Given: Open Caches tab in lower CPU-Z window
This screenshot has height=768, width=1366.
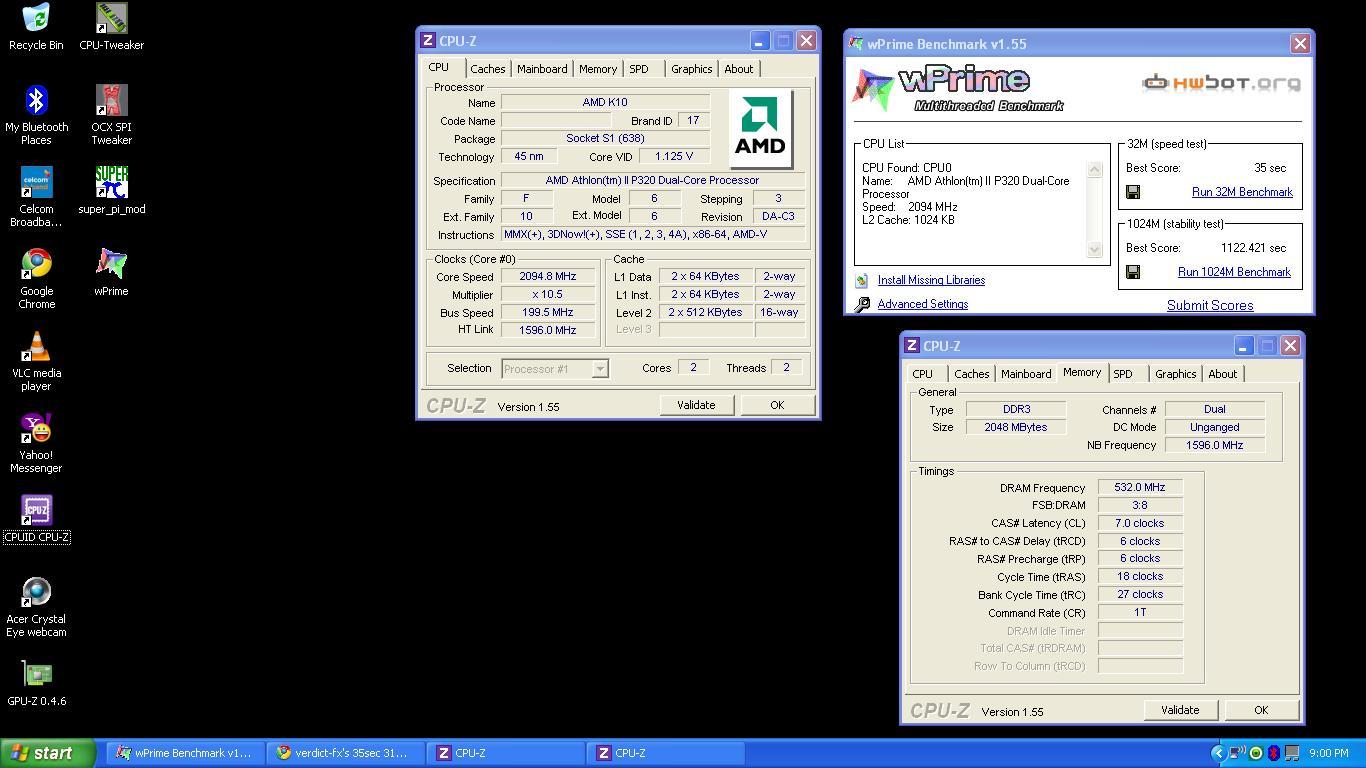Looking at the screenshot, I should pyautogui.click(x=972, y=374).
